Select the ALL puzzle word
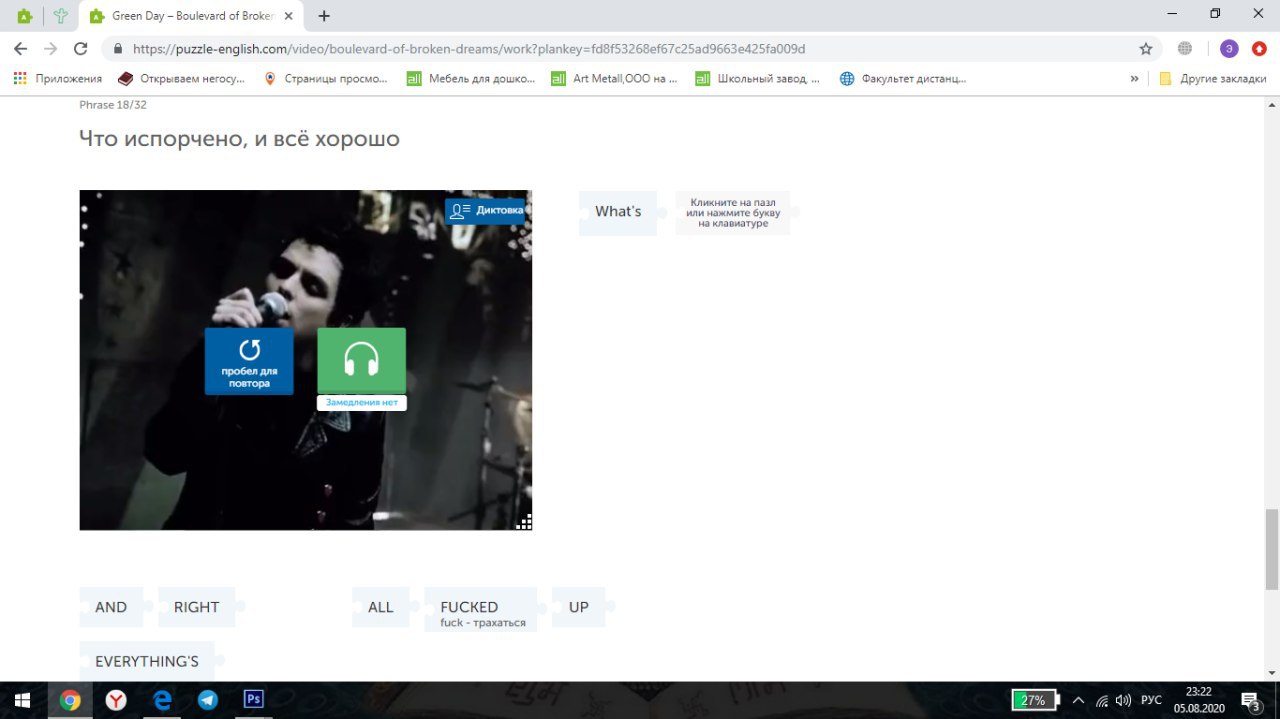The height and width of the screenshot is (719, 1280). click(x=380, y=607)
